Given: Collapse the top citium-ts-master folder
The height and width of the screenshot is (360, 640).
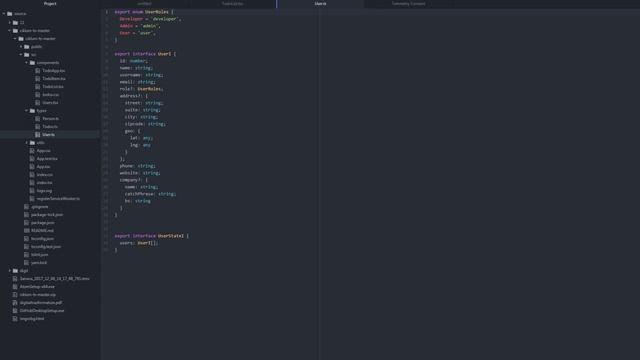Looking at the screenshot, I should point(10,31).
